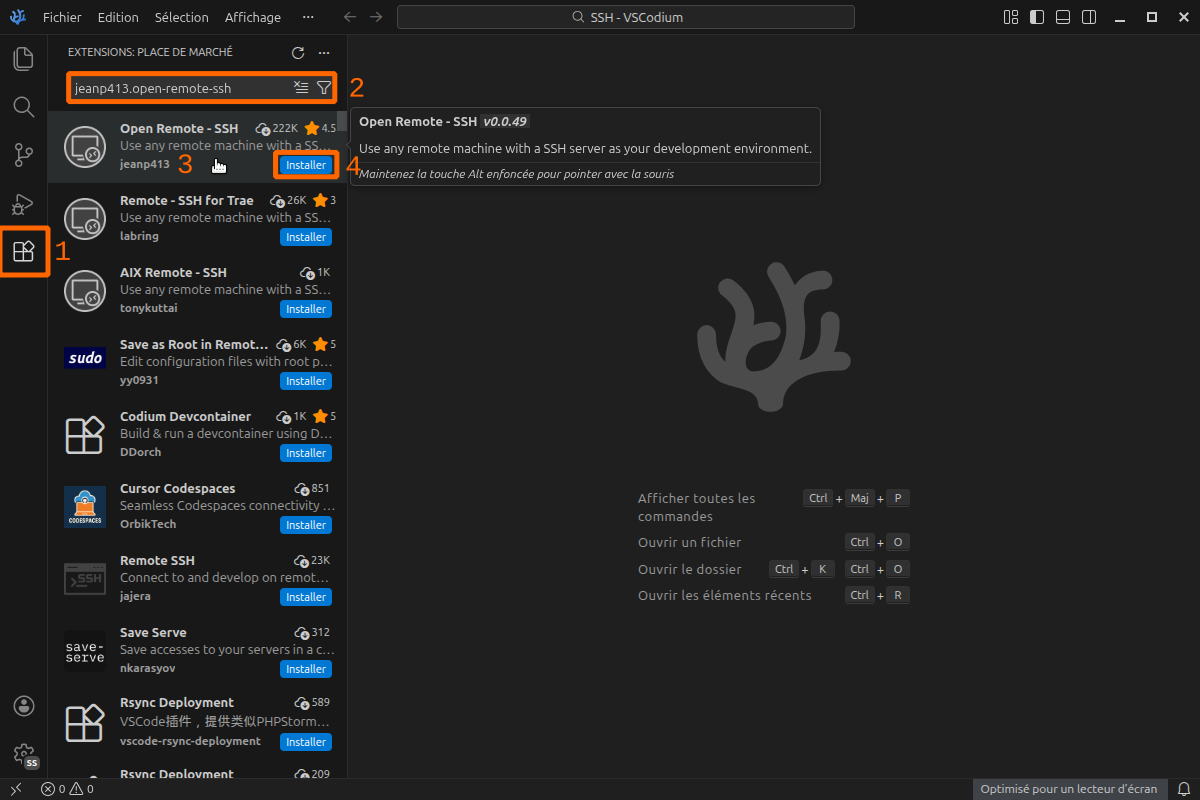The width and height of the screenshot is (1200, 800).
Task: Open the Search view in activity bar
Action: coord(23,107)
